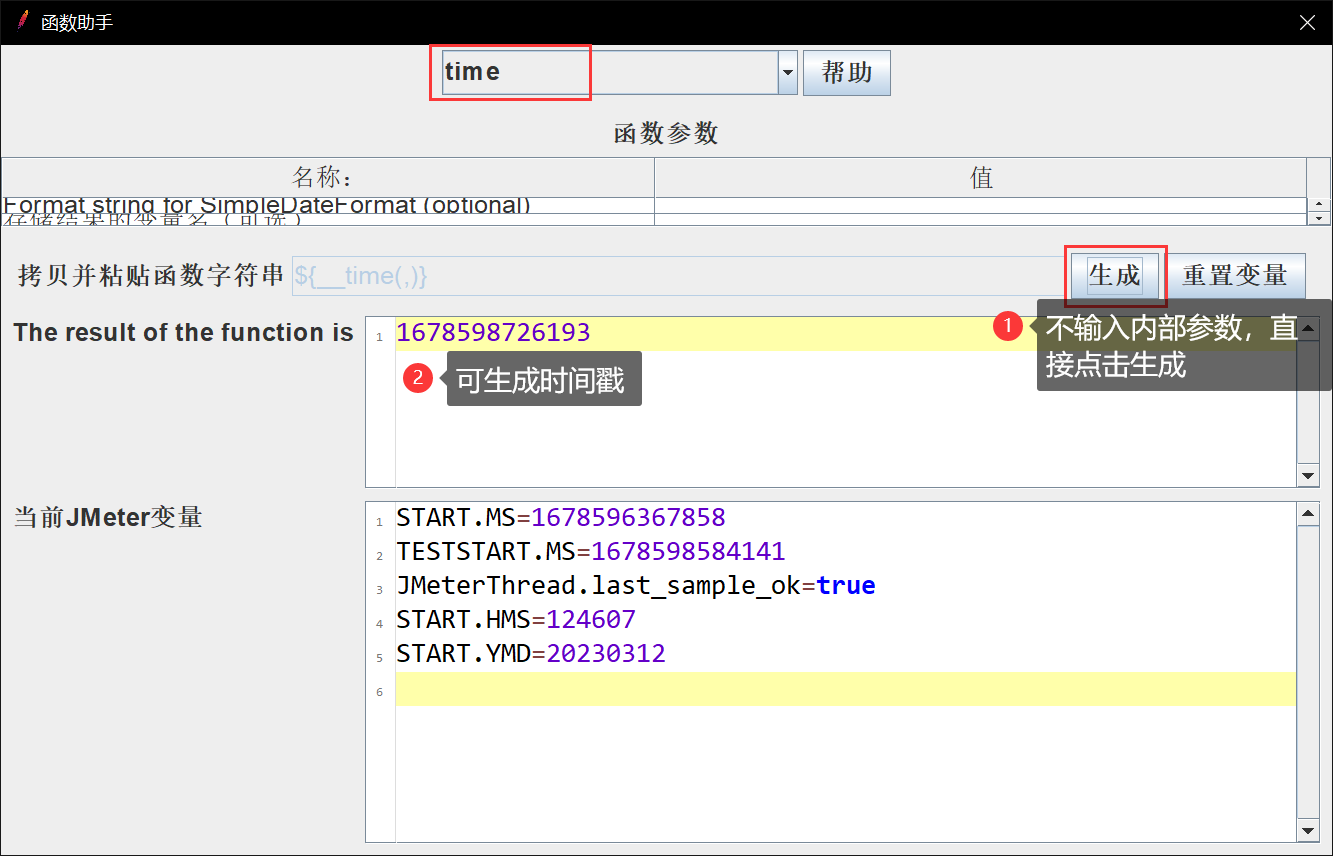This screenshot has height=856, width=1333.
Task: Close the function helper window
Action: click(x=1307, y=22)
